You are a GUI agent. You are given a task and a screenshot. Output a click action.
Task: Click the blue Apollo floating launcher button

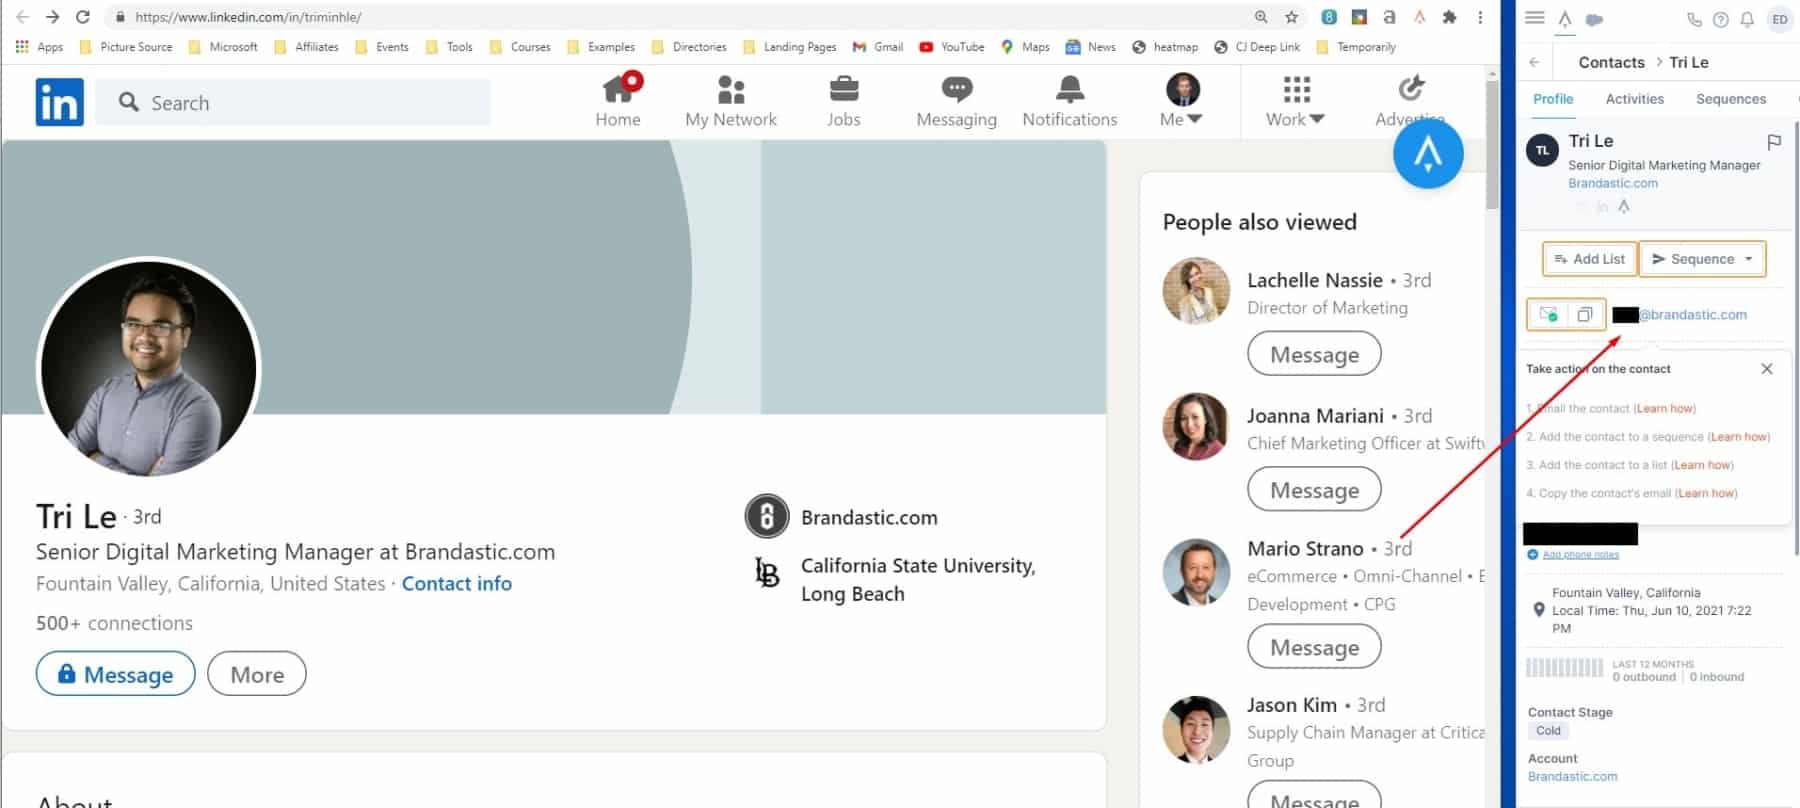[x=1428, y=154]
